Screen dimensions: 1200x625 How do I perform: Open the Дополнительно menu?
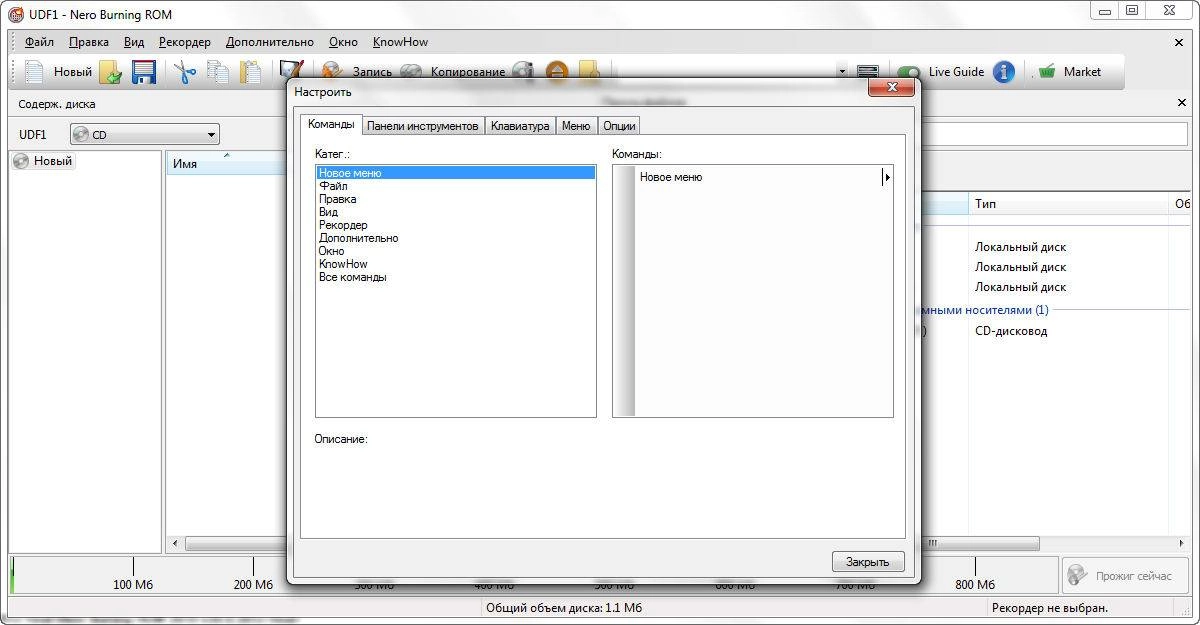[x=270, y=42]
